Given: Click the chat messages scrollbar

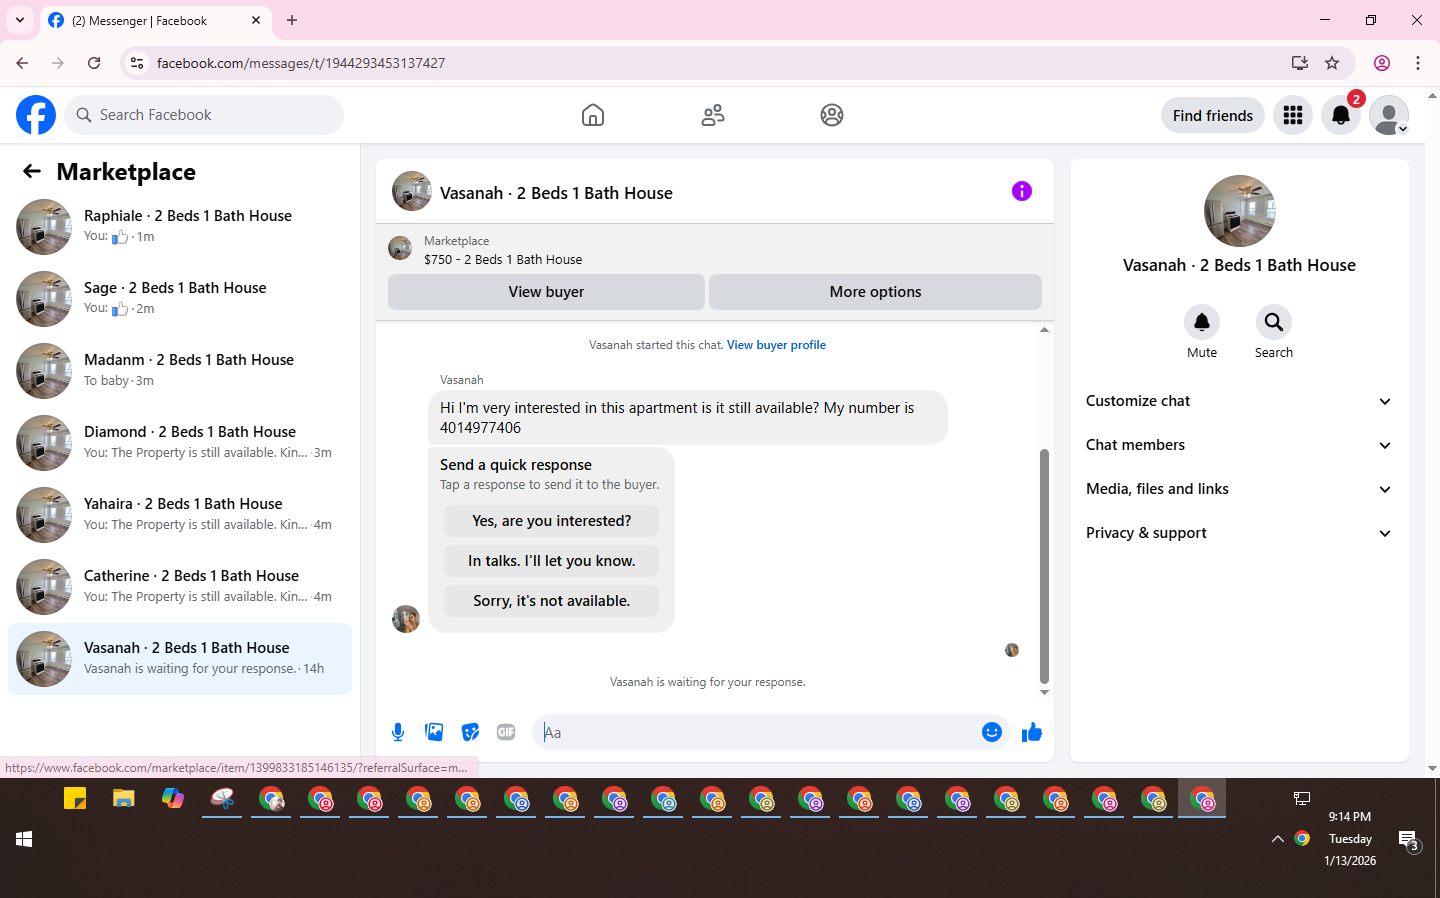Looking at the screenshot, I should pos(1044,565).
